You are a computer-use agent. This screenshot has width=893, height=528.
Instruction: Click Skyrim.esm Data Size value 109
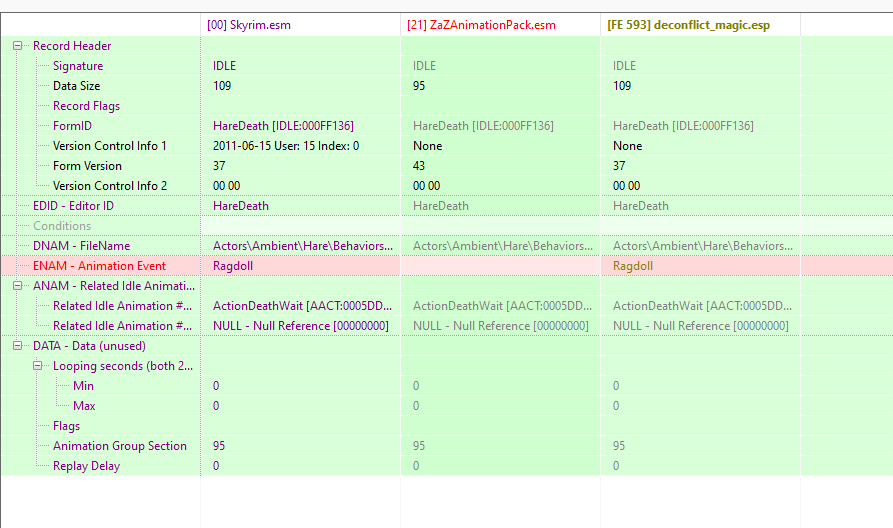[222, 86]
